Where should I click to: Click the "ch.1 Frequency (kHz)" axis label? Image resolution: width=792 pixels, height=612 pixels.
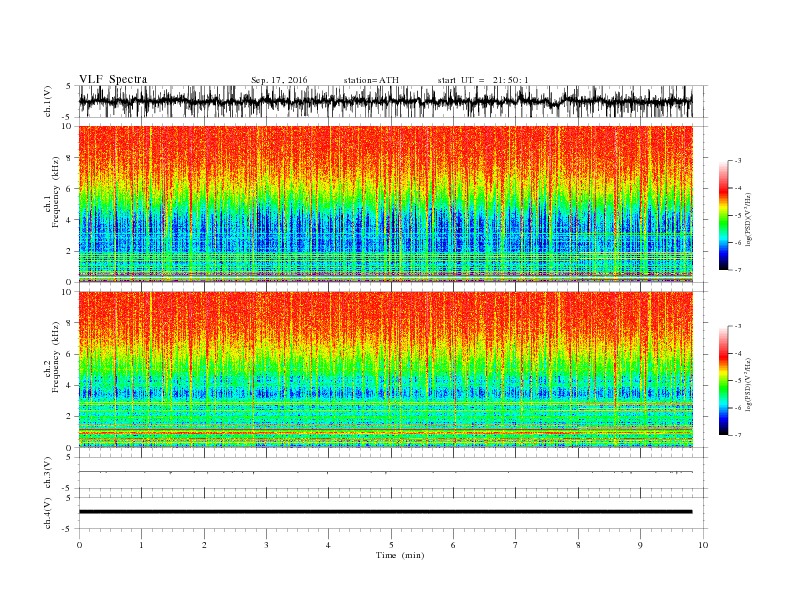52,192
